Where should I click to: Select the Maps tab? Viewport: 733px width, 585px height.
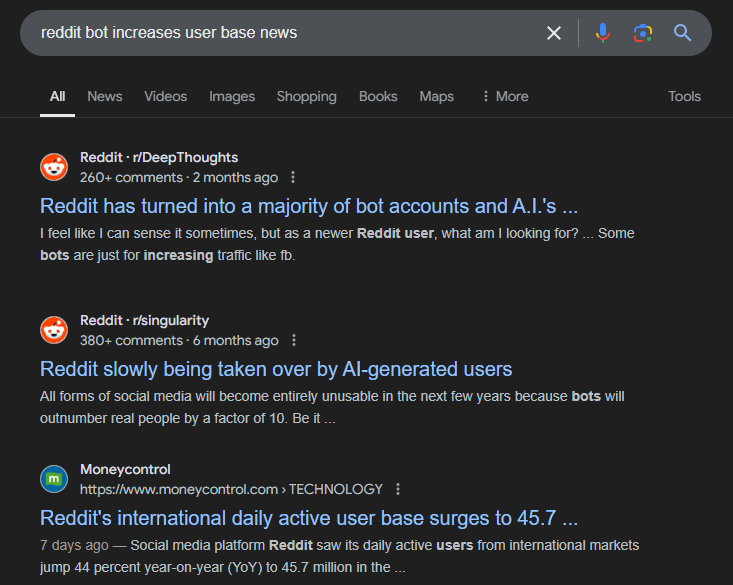pyautogui.click(x=436, y=96)
